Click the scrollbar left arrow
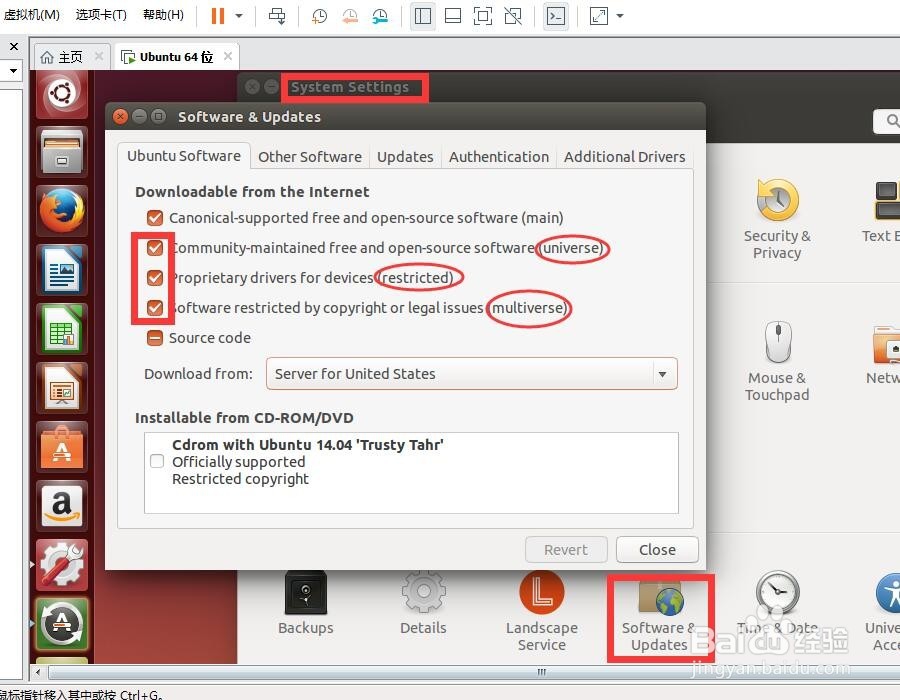Image resolution: width=900 pixels, height=700 pixels. click(38, 672)
